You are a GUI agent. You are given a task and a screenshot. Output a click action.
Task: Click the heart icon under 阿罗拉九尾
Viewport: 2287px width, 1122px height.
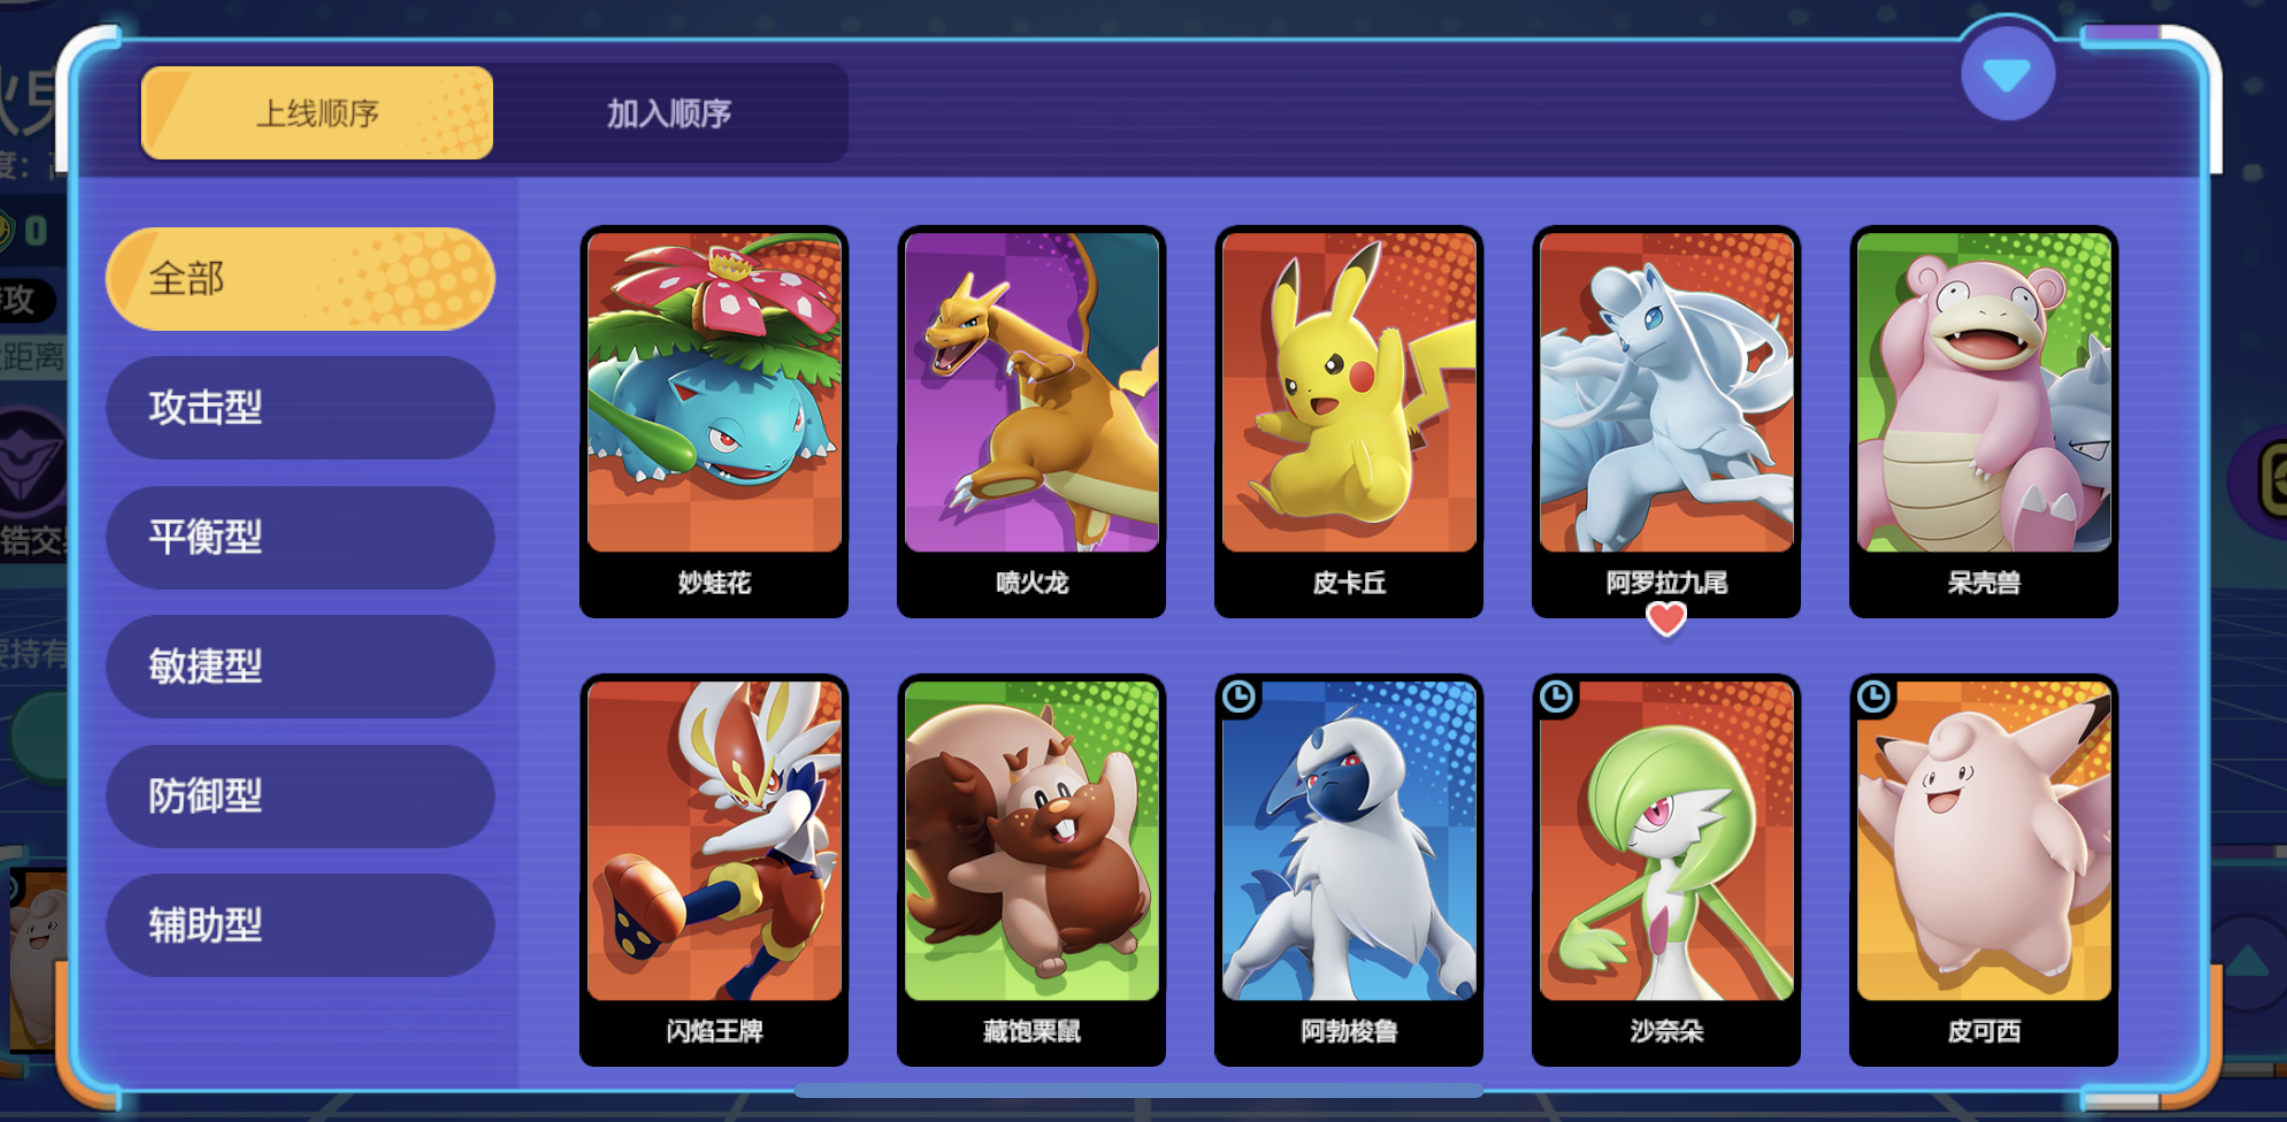click(x=1666, y=619)
